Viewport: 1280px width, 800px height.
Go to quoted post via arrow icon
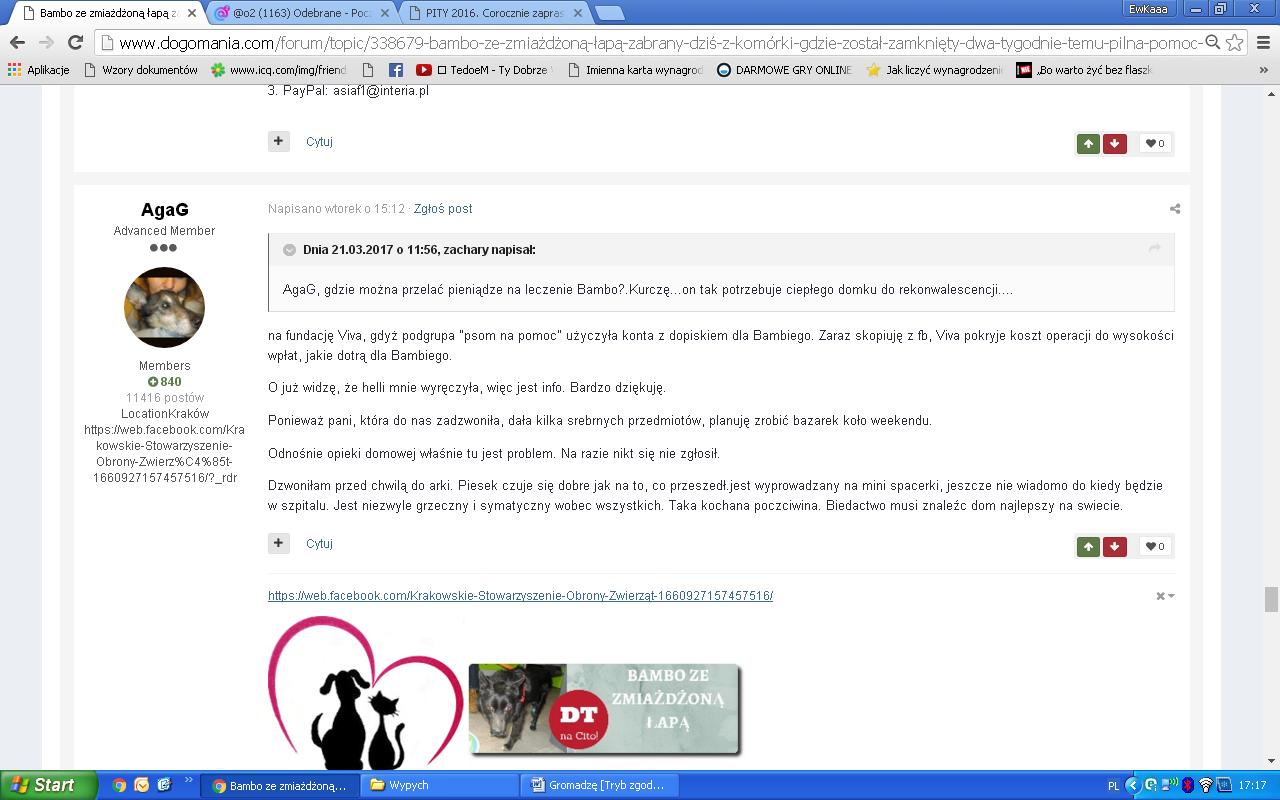(1154, 249)
